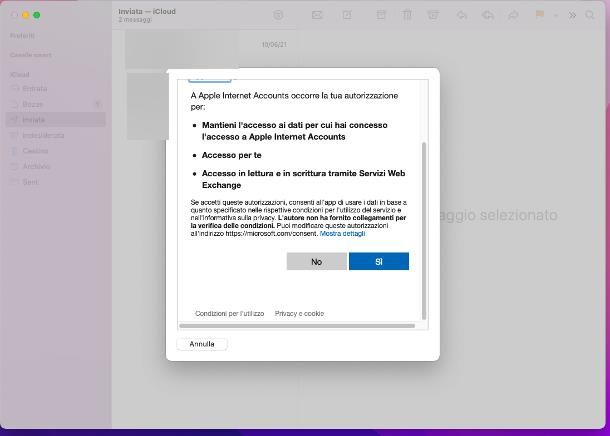Select the Archivio mailbox in sidebar
The width and height of the screenshot is (610, 436).
pos(56,166)
